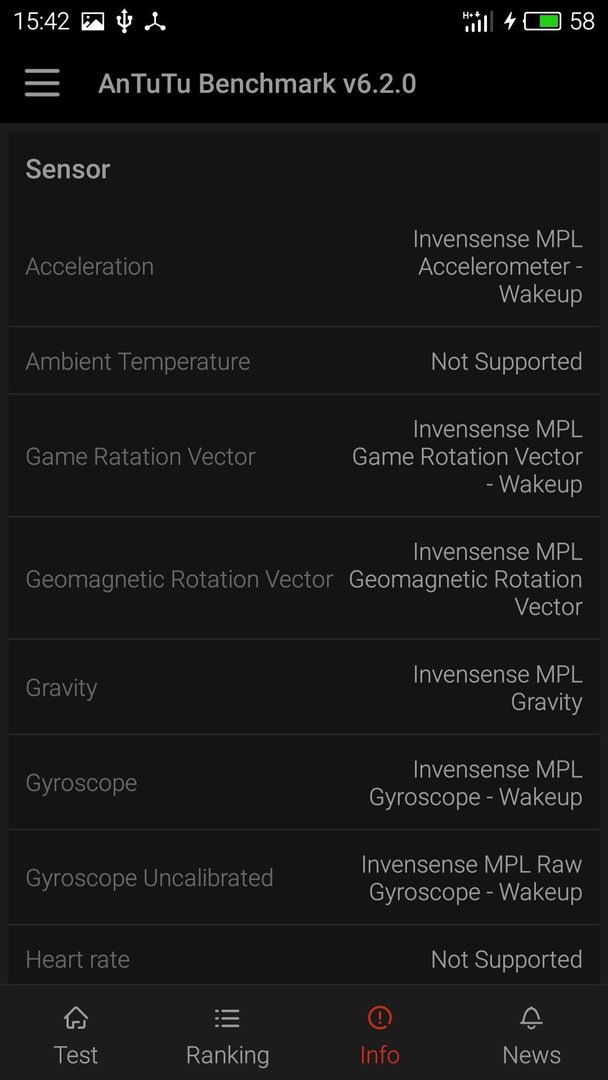Switch to the Ranking tab
608x1080 pixels.
coord(227,1033)
